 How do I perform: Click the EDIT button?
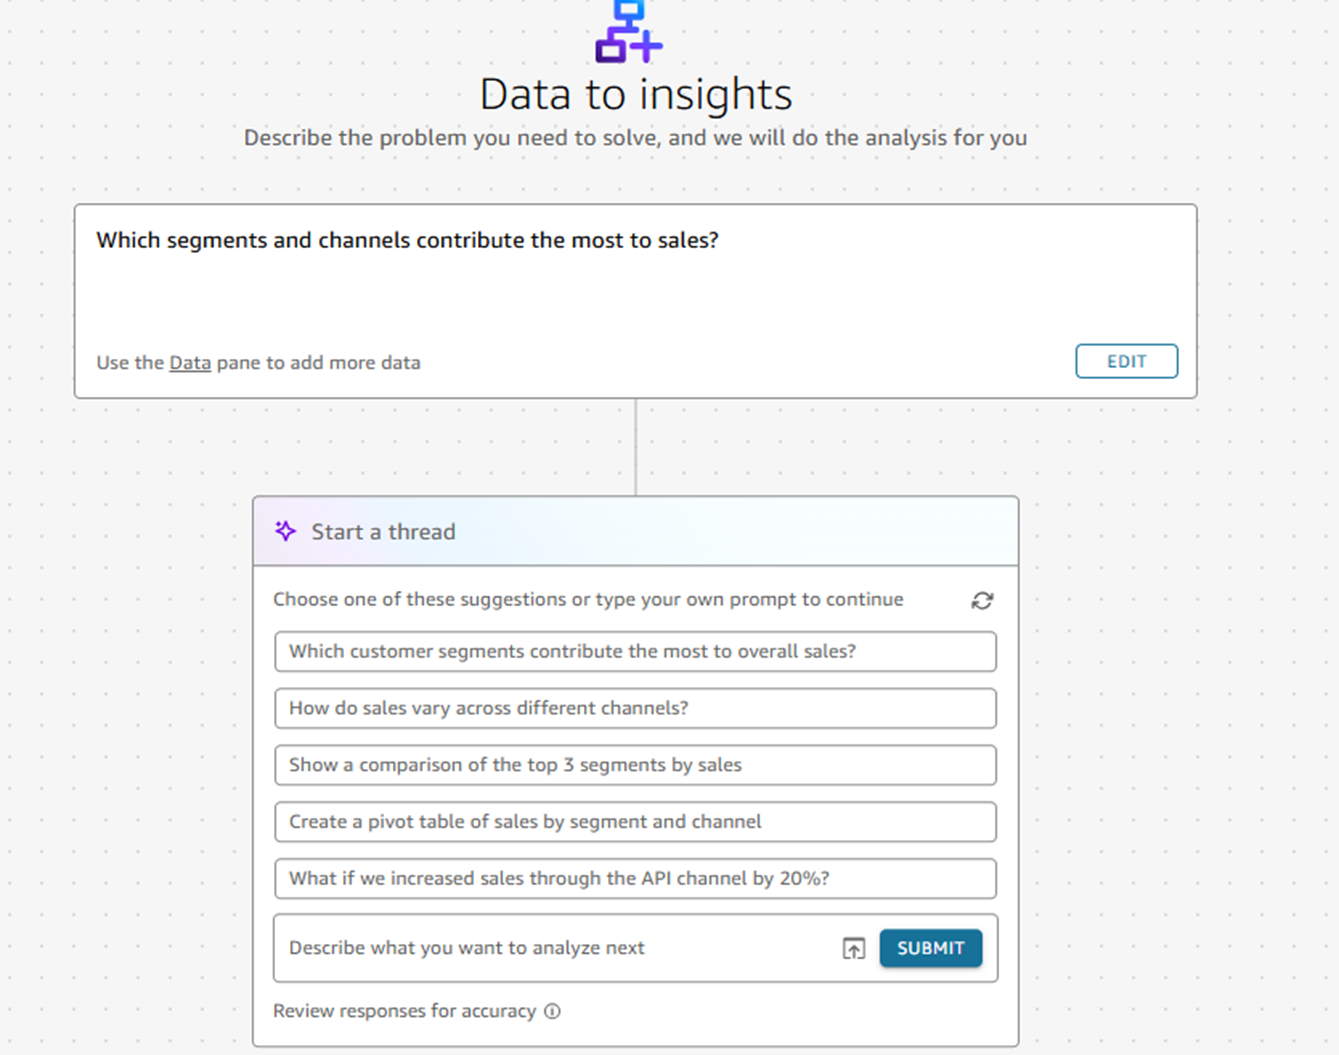[x=1126, y=361]
